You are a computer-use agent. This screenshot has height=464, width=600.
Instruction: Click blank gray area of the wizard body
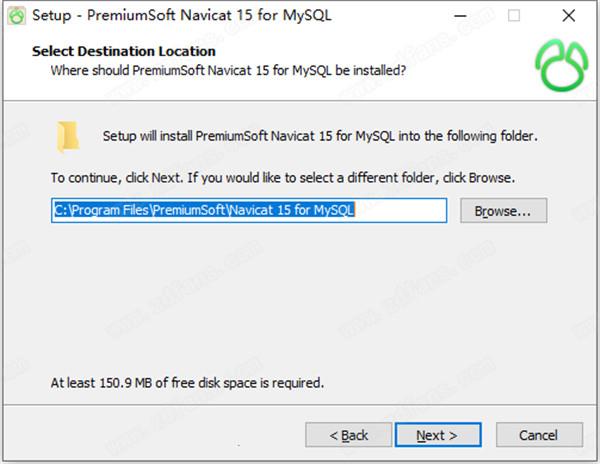click(x=298, y=298)
